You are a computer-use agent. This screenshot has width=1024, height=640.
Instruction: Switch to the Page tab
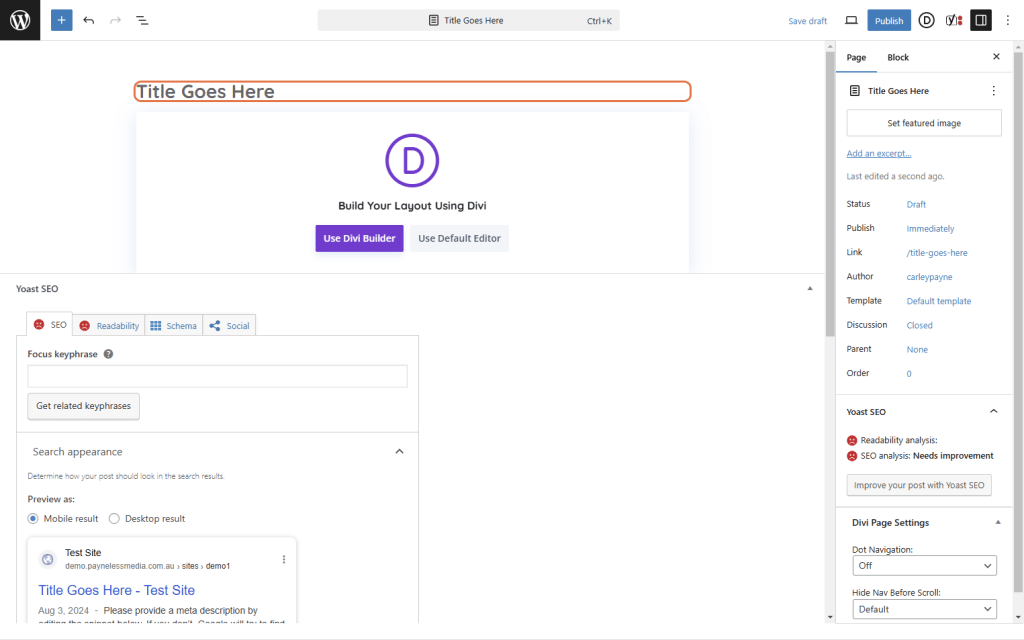(856, 57)
